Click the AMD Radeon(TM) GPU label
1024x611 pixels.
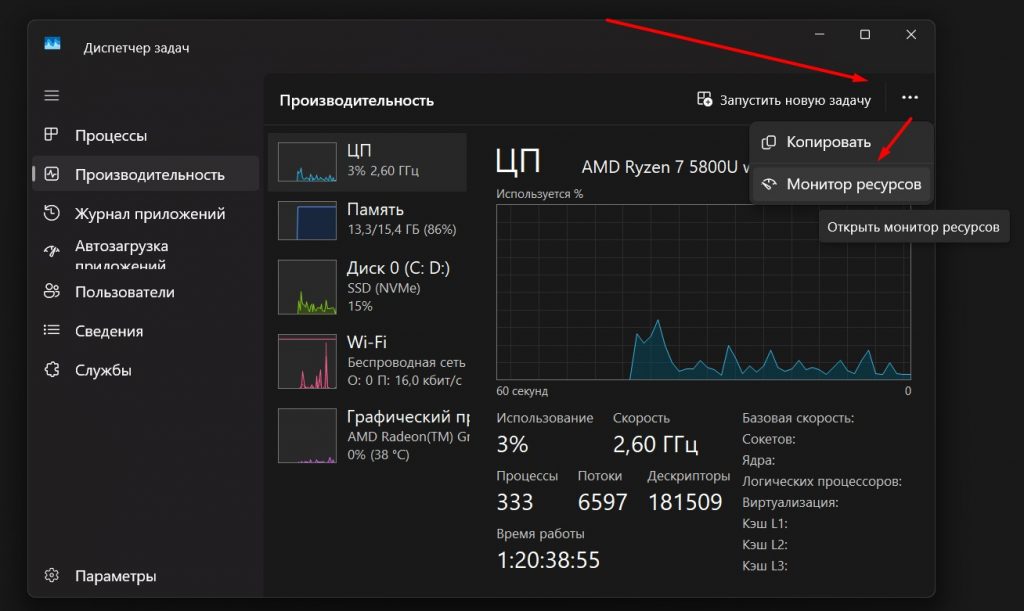tap(408, 437)
